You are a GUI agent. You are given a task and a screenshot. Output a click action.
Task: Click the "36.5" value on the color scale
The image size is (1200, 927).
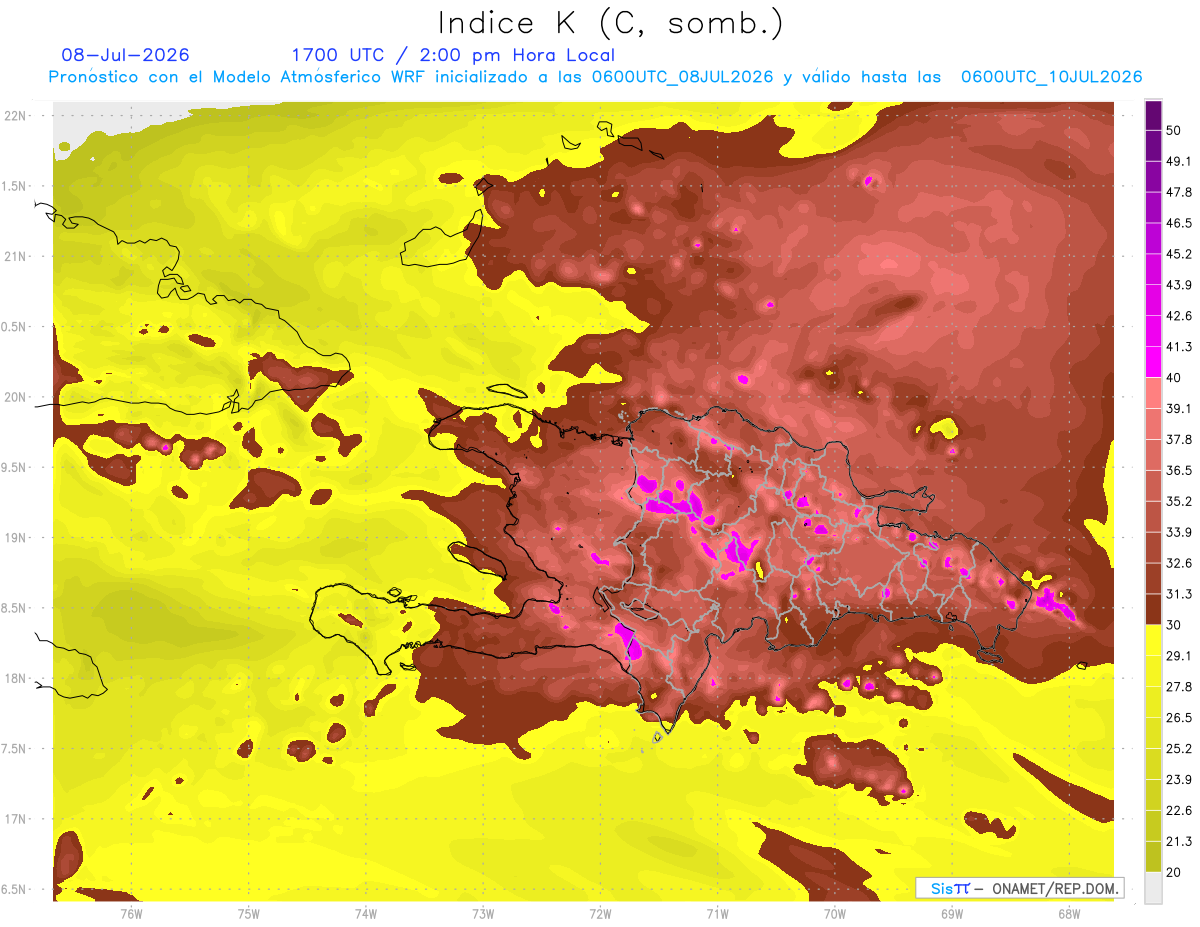point(1179,470)
